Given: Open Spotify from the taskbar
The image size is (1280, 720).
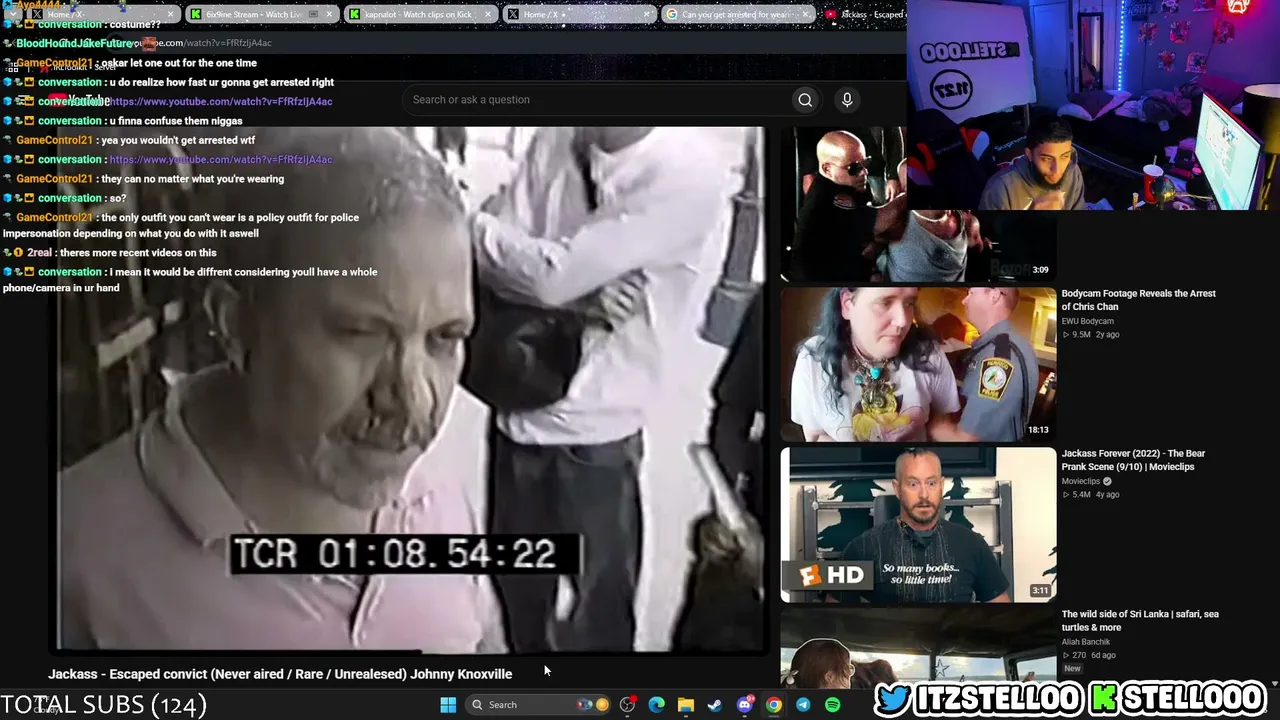Looking at the screenshot, I should click(833, 705).
